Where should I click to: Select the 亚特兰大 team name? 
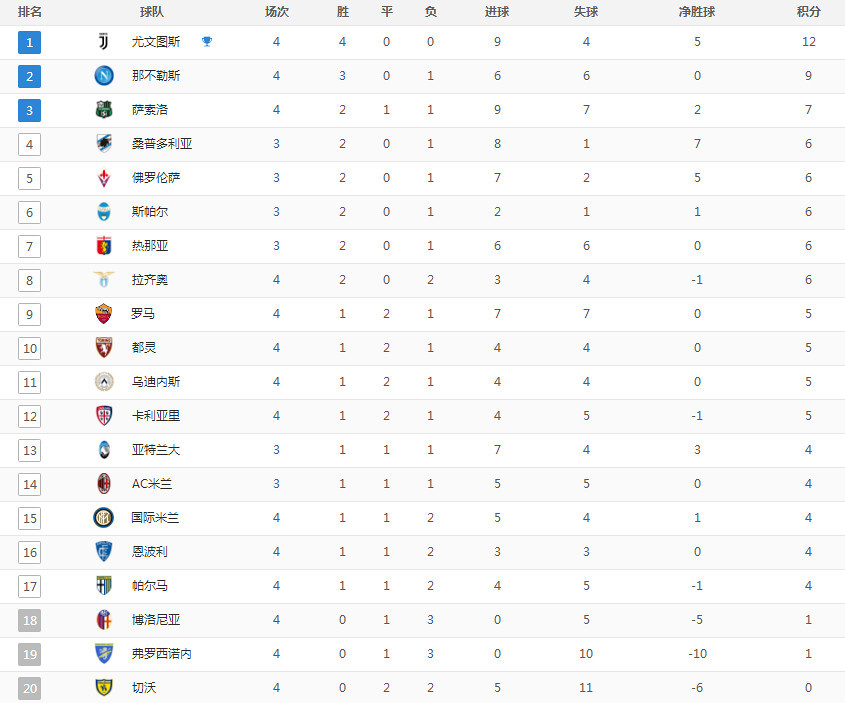pyautogui.click(x=156, y=450)
